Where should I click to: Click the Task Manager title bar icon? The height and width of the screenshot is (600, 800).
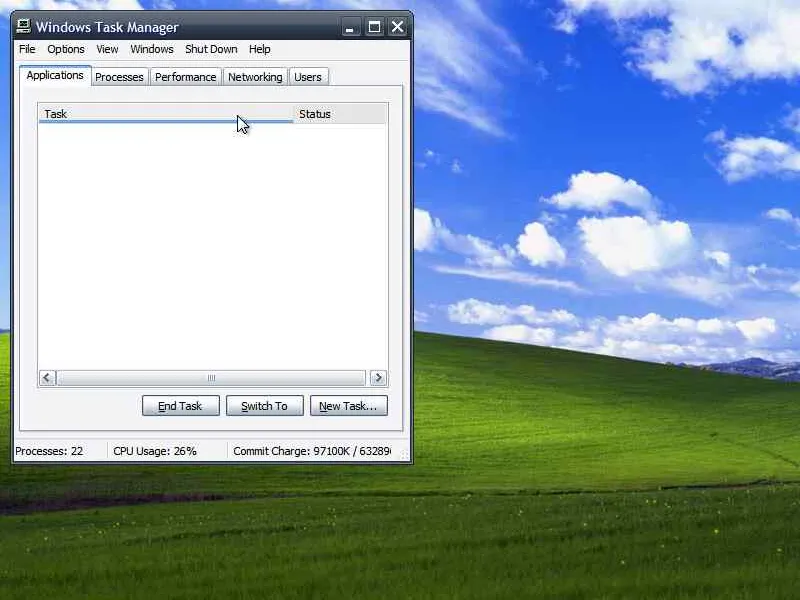pyautogui.click(x=23, y=26)
